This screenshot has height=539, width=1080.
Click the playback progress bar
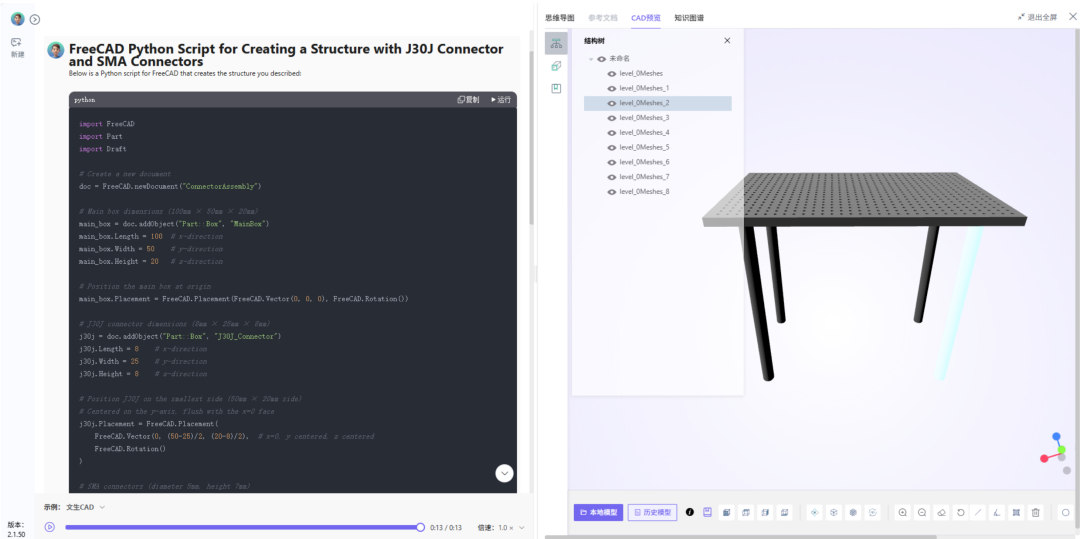[242, 527]
